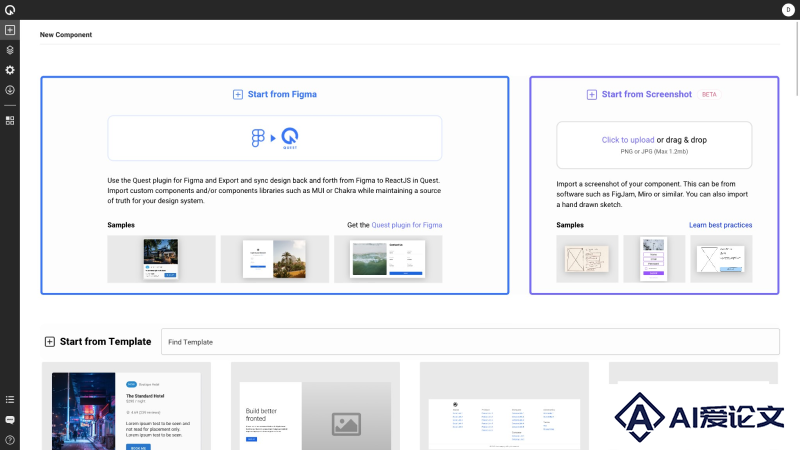Select The Standard Hotel template card
Image resolution: width=800 pixels, height=450 pixels.
coord(126,406)
